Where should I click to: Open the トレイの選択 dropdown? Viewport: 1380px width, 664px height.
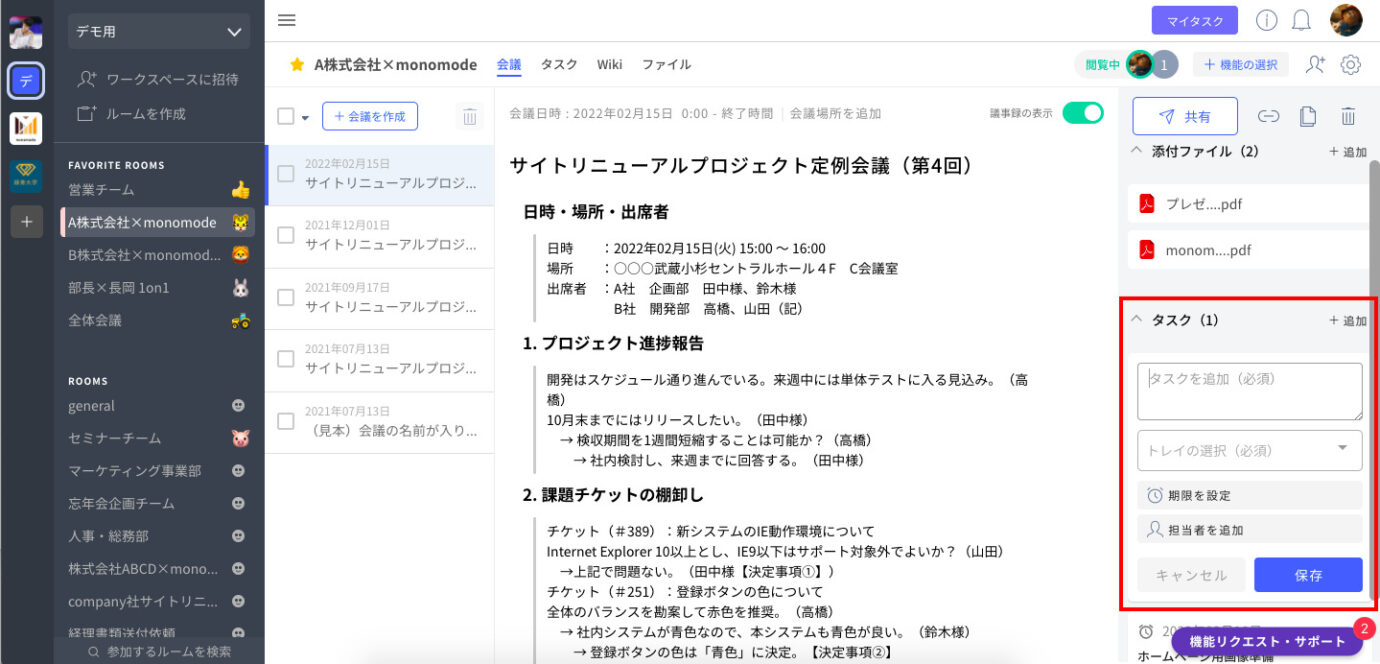(1249, 450)
